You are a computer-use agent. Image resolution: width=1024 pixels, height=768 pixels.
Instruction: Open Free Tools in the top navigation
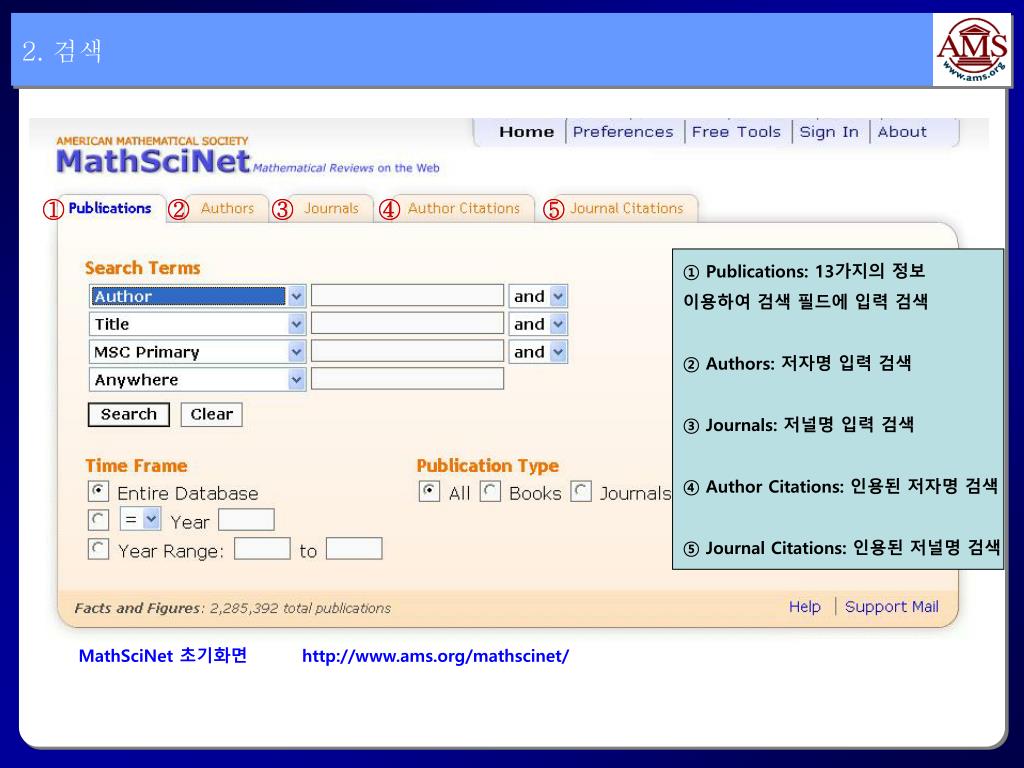(736, 132)
